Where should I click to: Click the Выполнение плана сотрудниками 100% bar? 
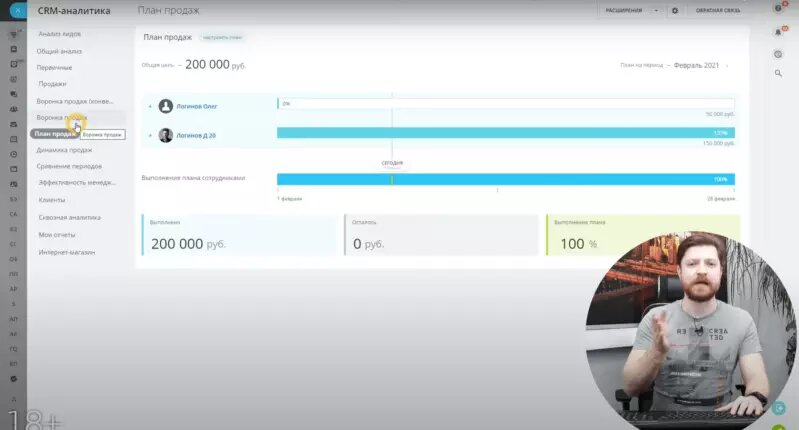(505, 179)
